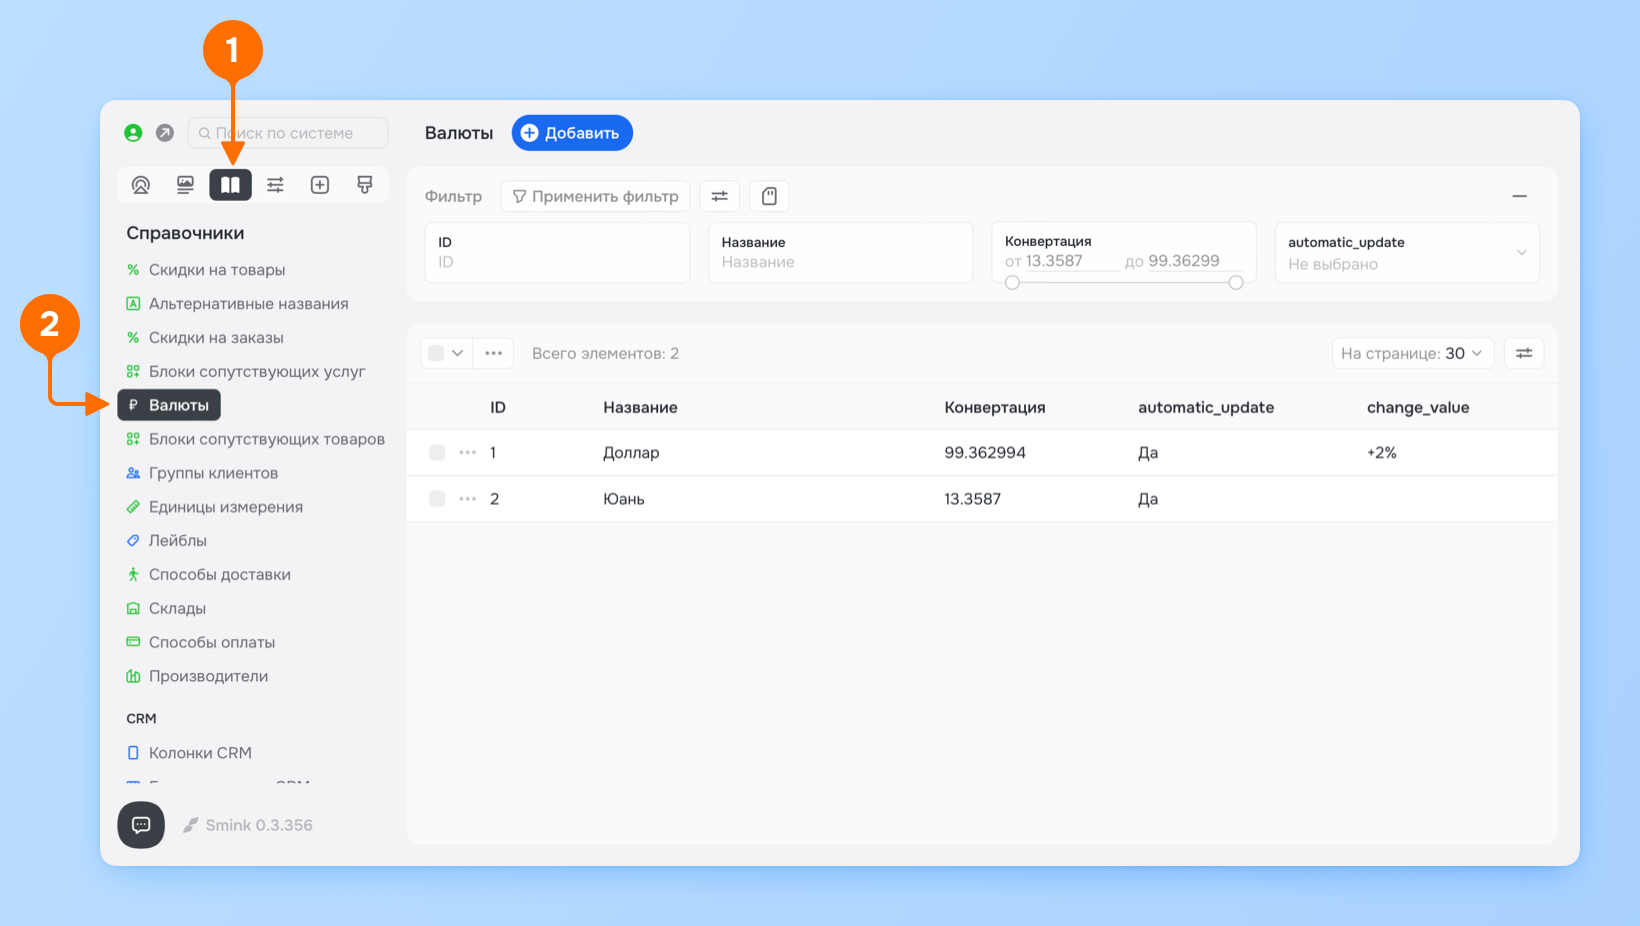1640x926 pixels.
Task: Open the automatic_update filter dropdown
Action: click(x=1406, y=253)
